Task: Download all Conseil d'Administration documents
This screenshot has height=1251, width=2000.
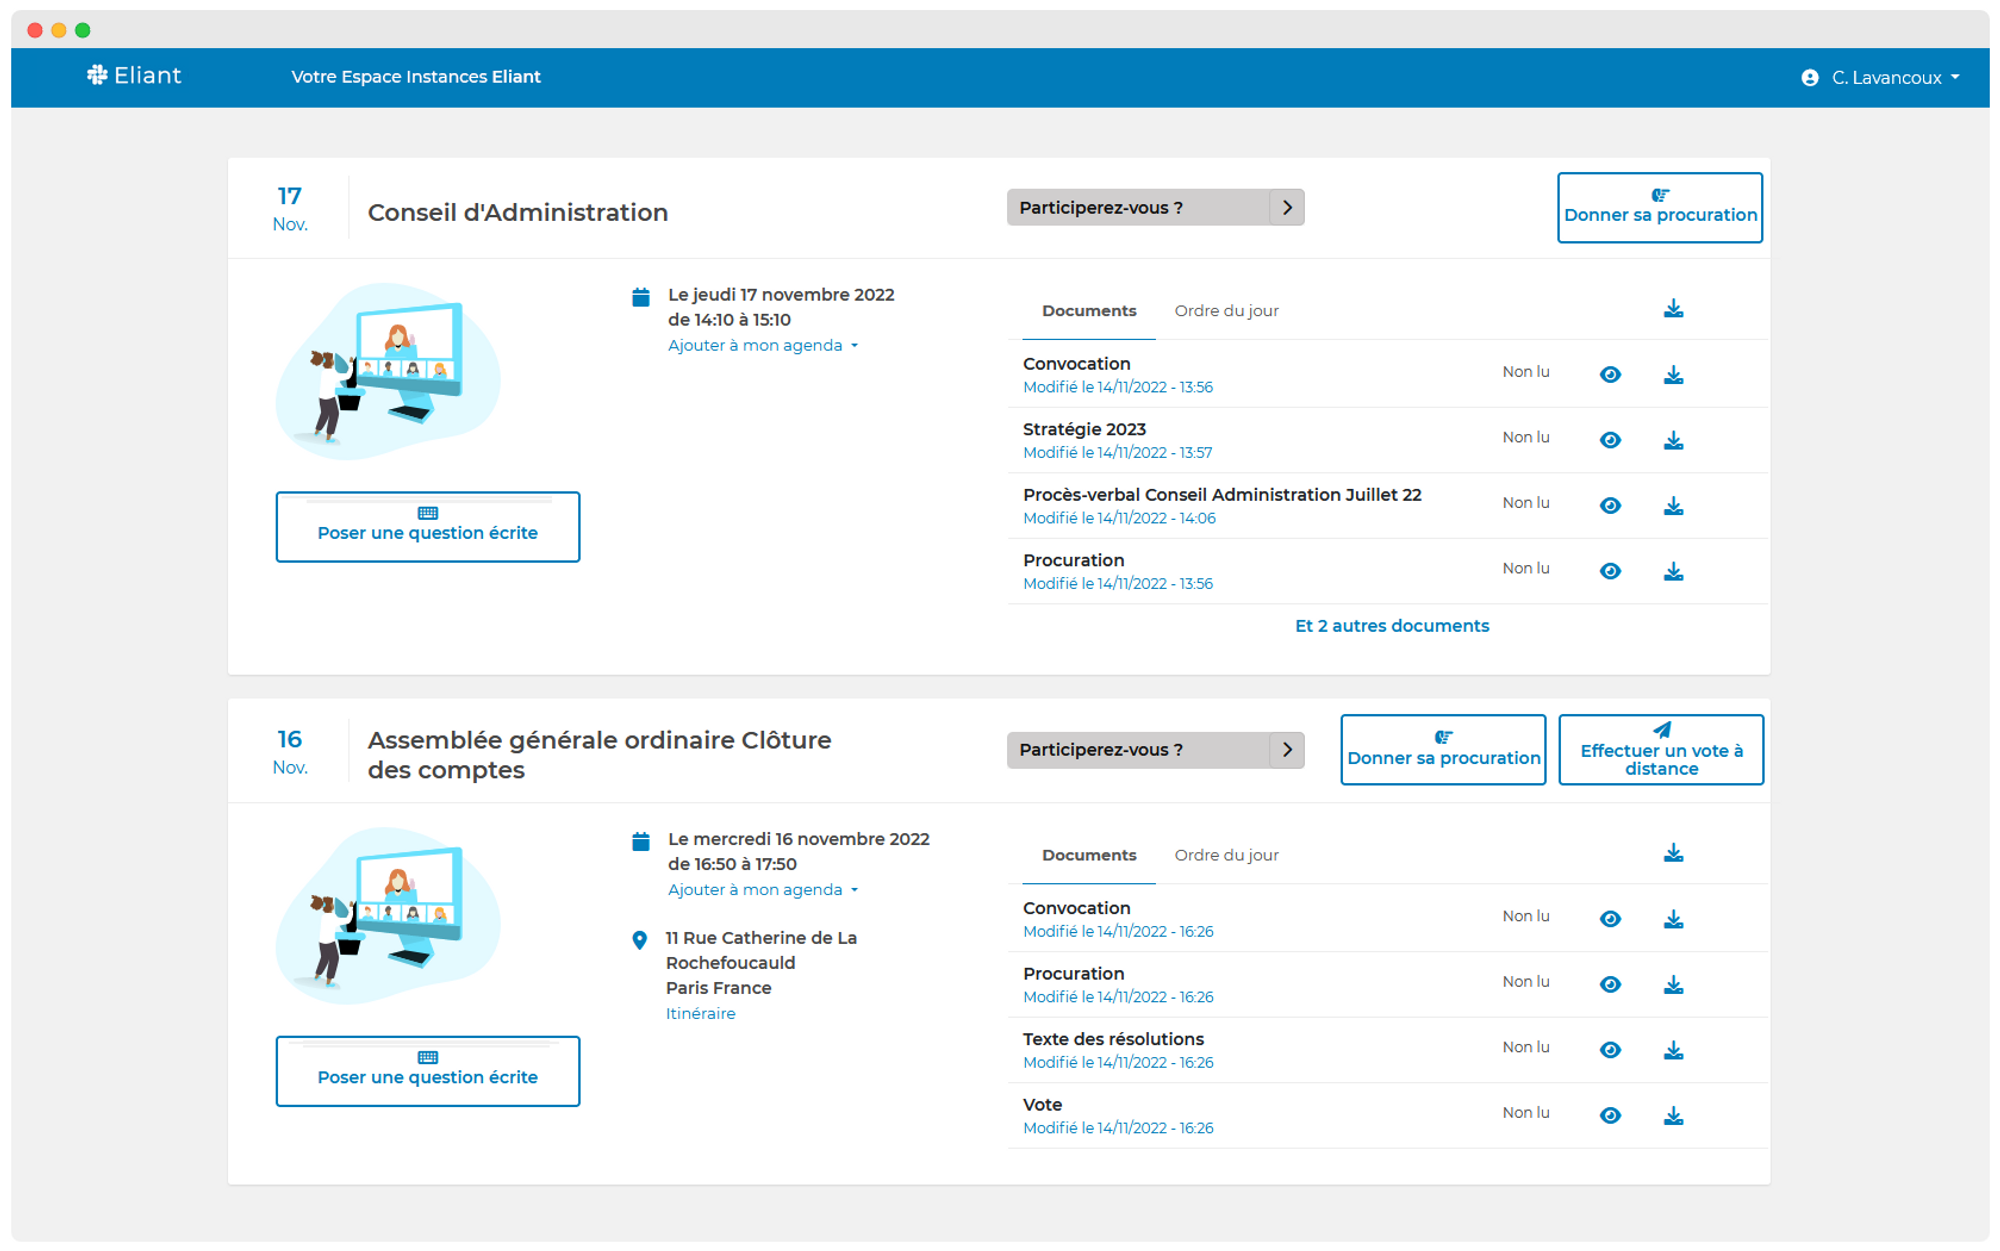Action: coord(1673,309)
